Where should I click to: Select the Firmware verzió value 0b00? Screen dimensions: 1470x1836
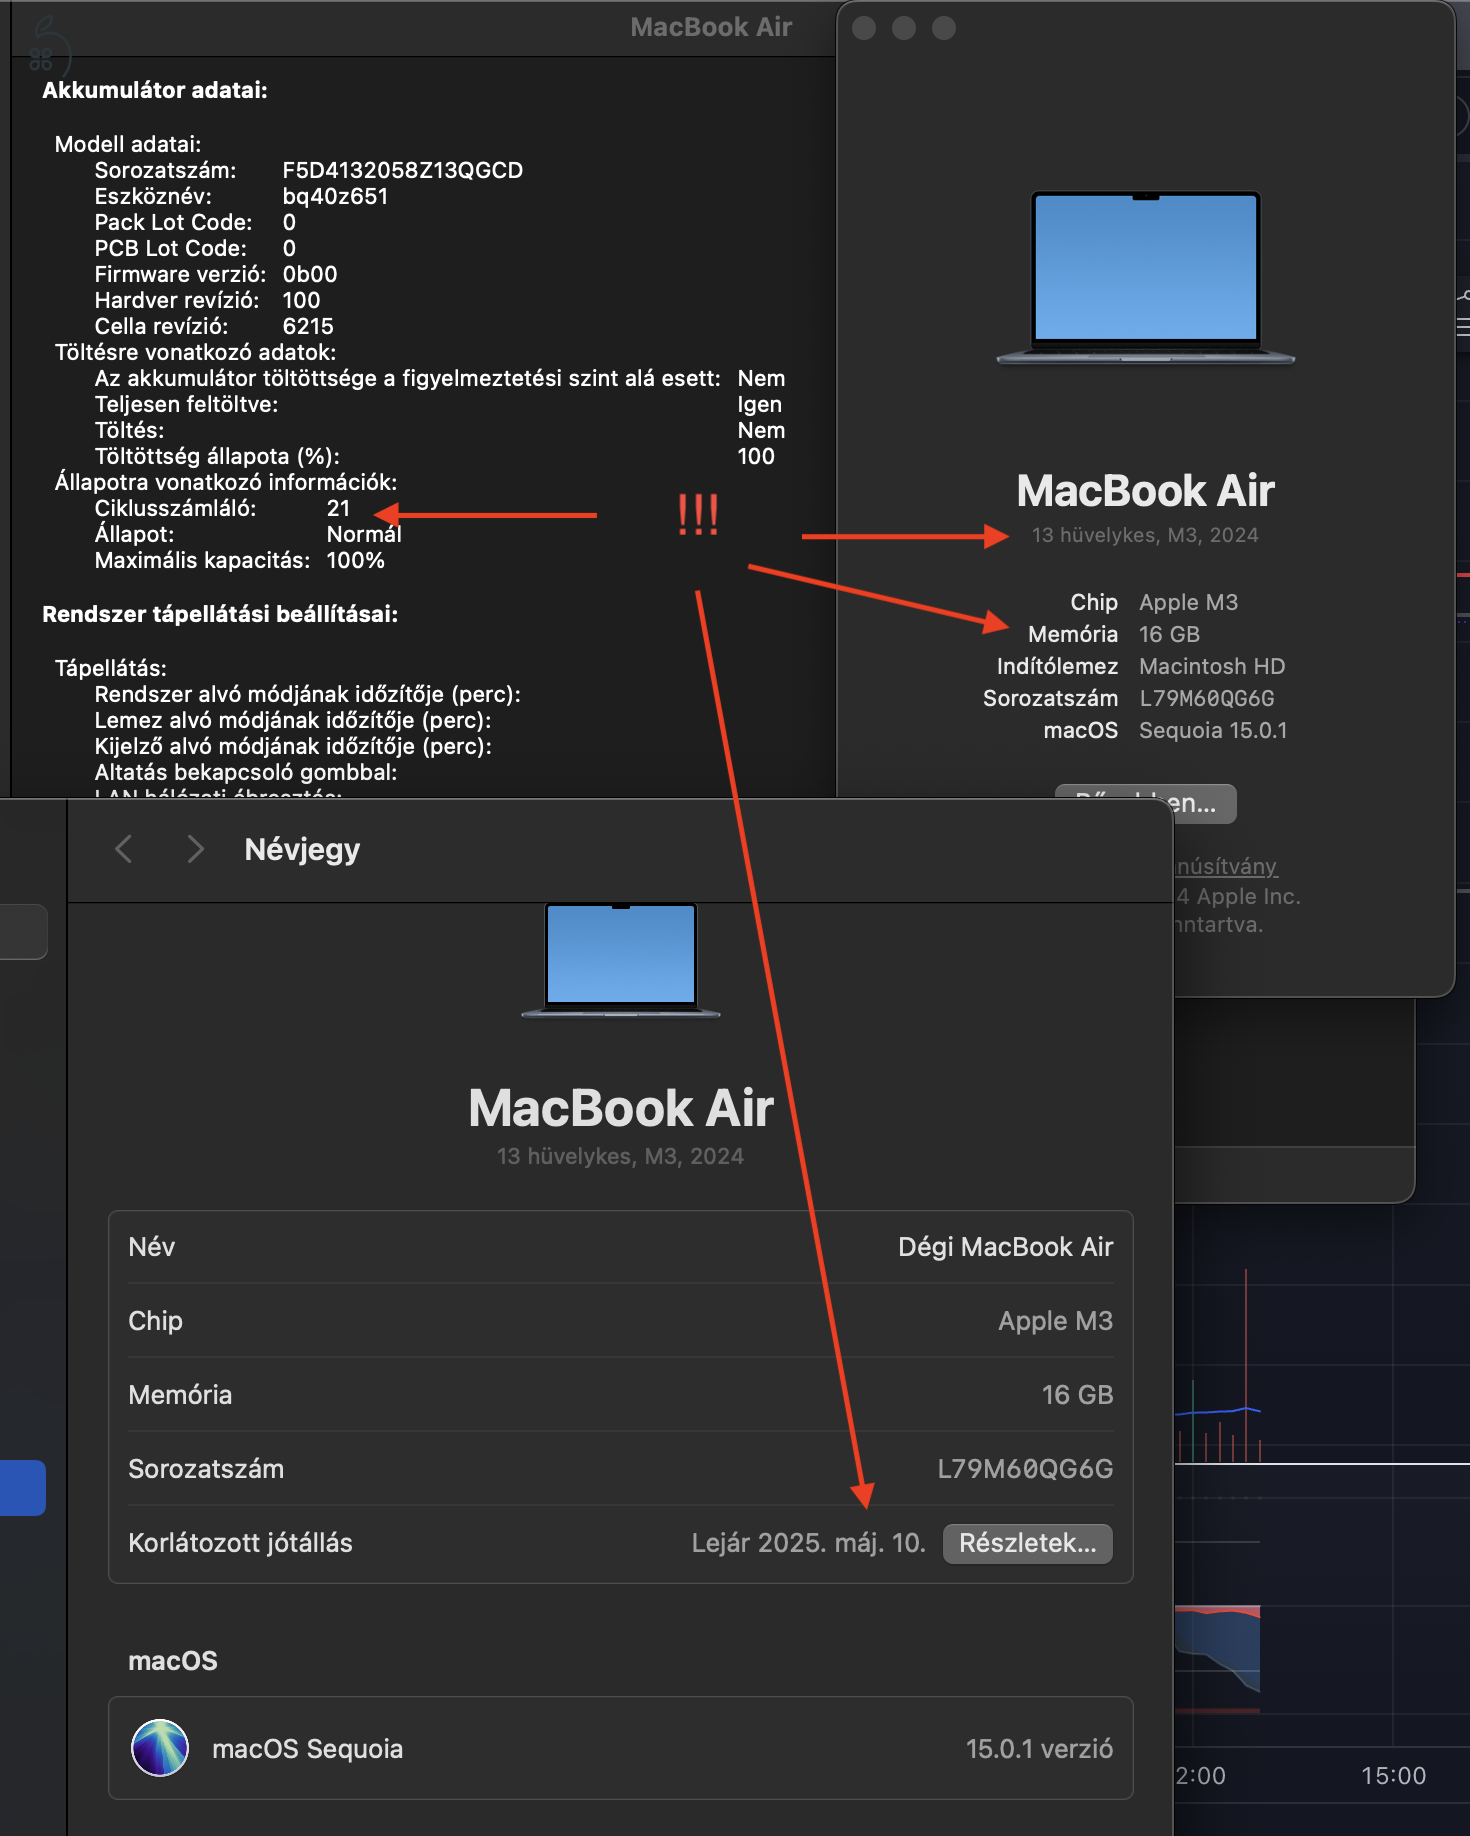tap(310, 274)
